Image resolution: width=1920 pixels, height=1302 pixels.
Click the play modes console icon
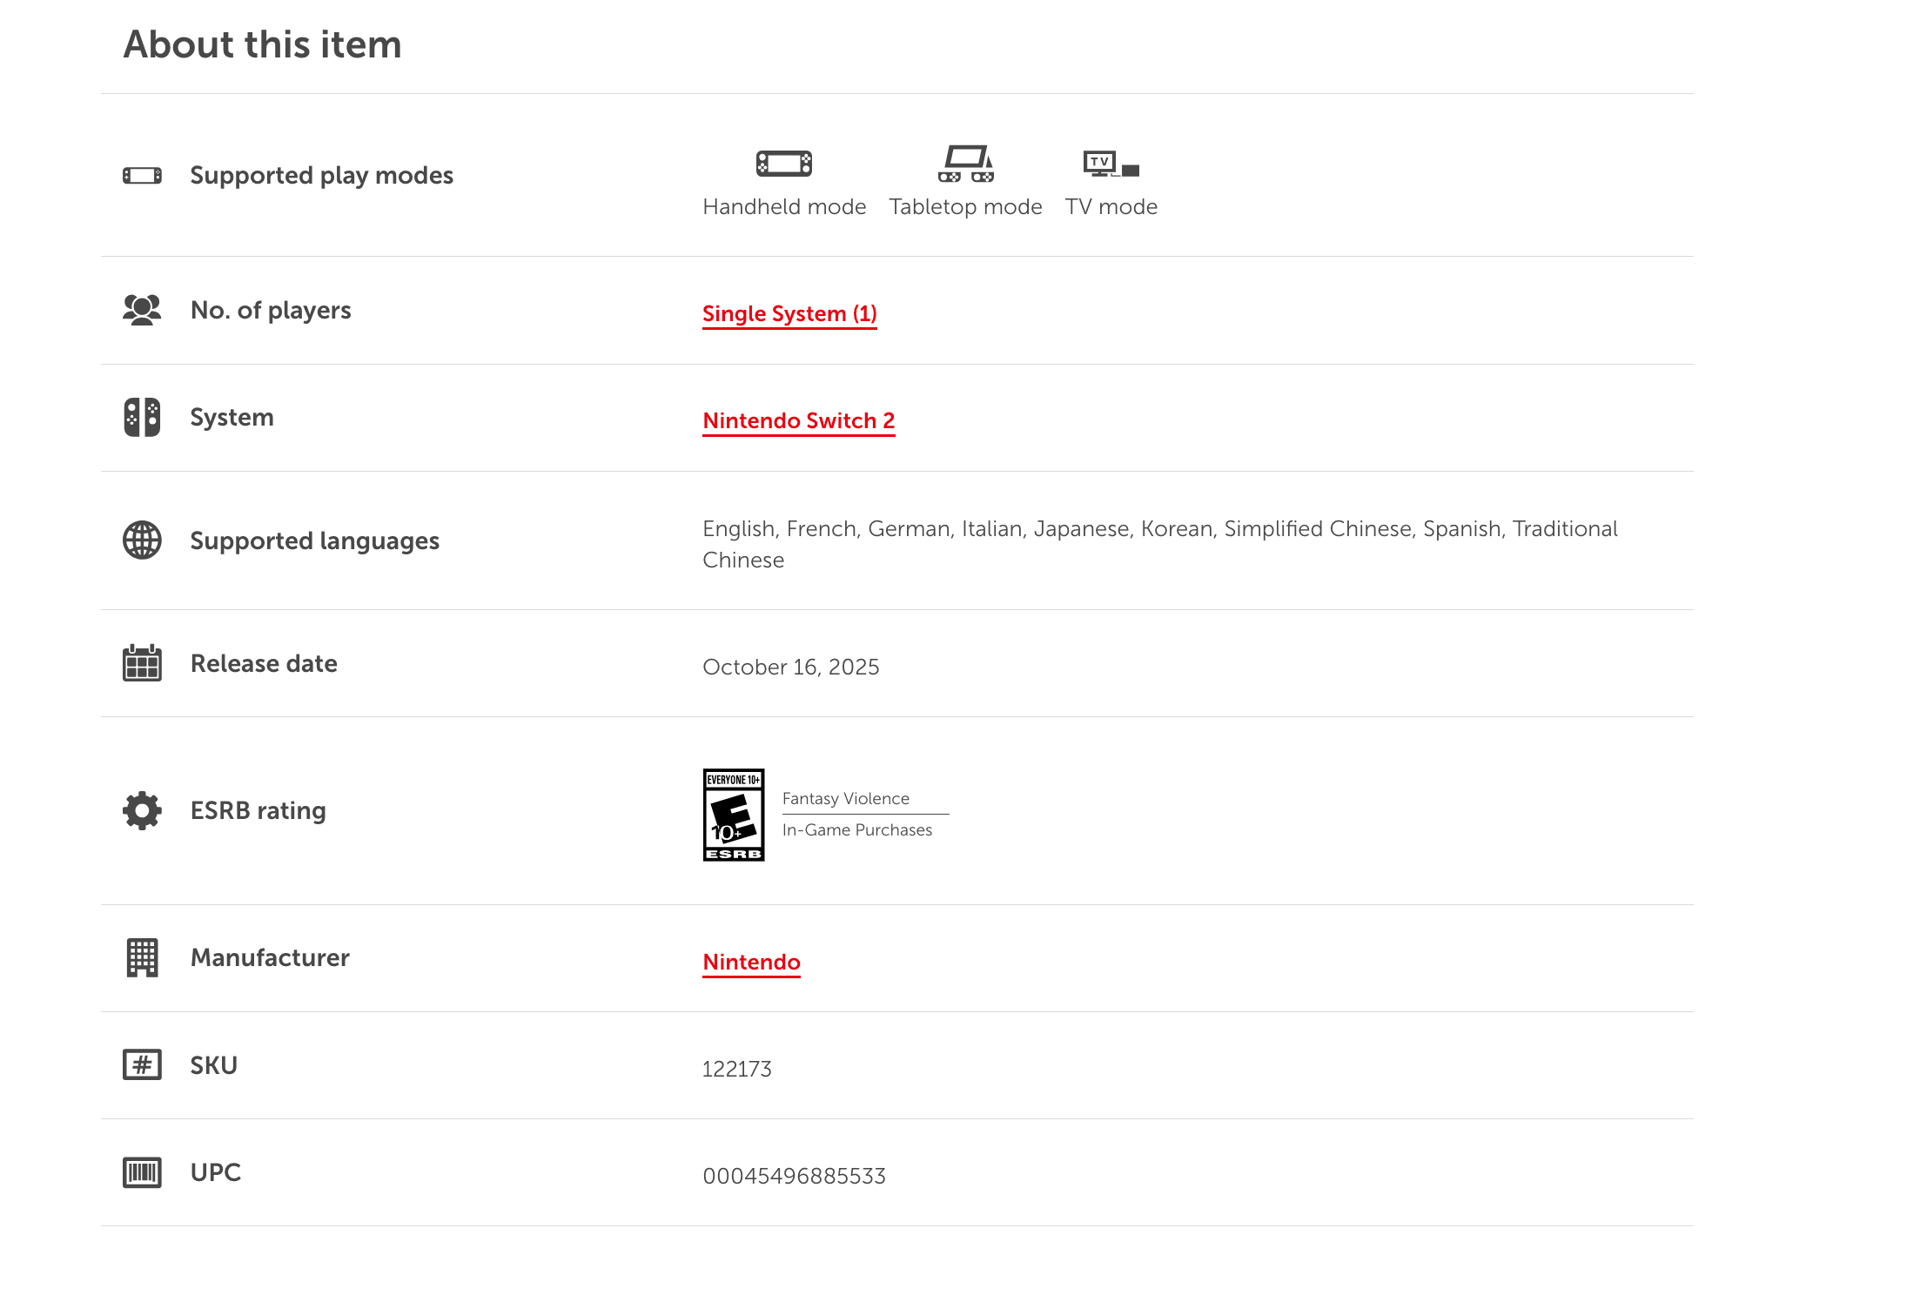pyautogui.click(x=142, y=176)
